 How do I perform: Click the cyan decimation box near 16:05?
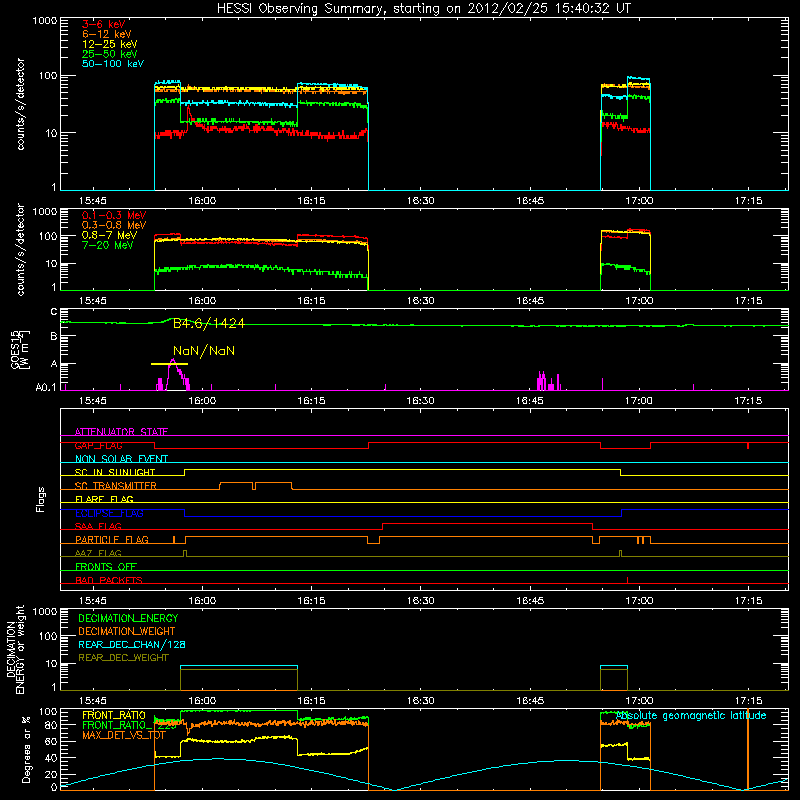239,666
